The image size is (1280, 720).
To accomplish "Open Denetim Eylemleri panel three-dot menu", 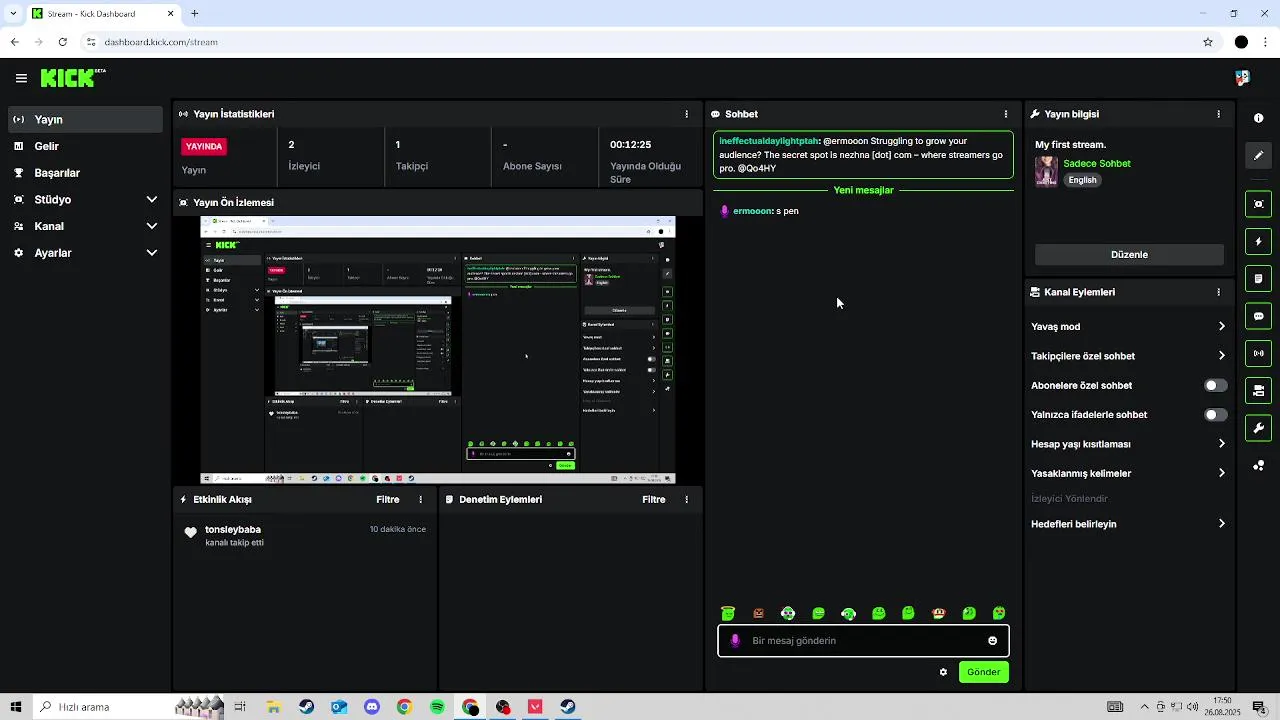I will pos(686,499).
